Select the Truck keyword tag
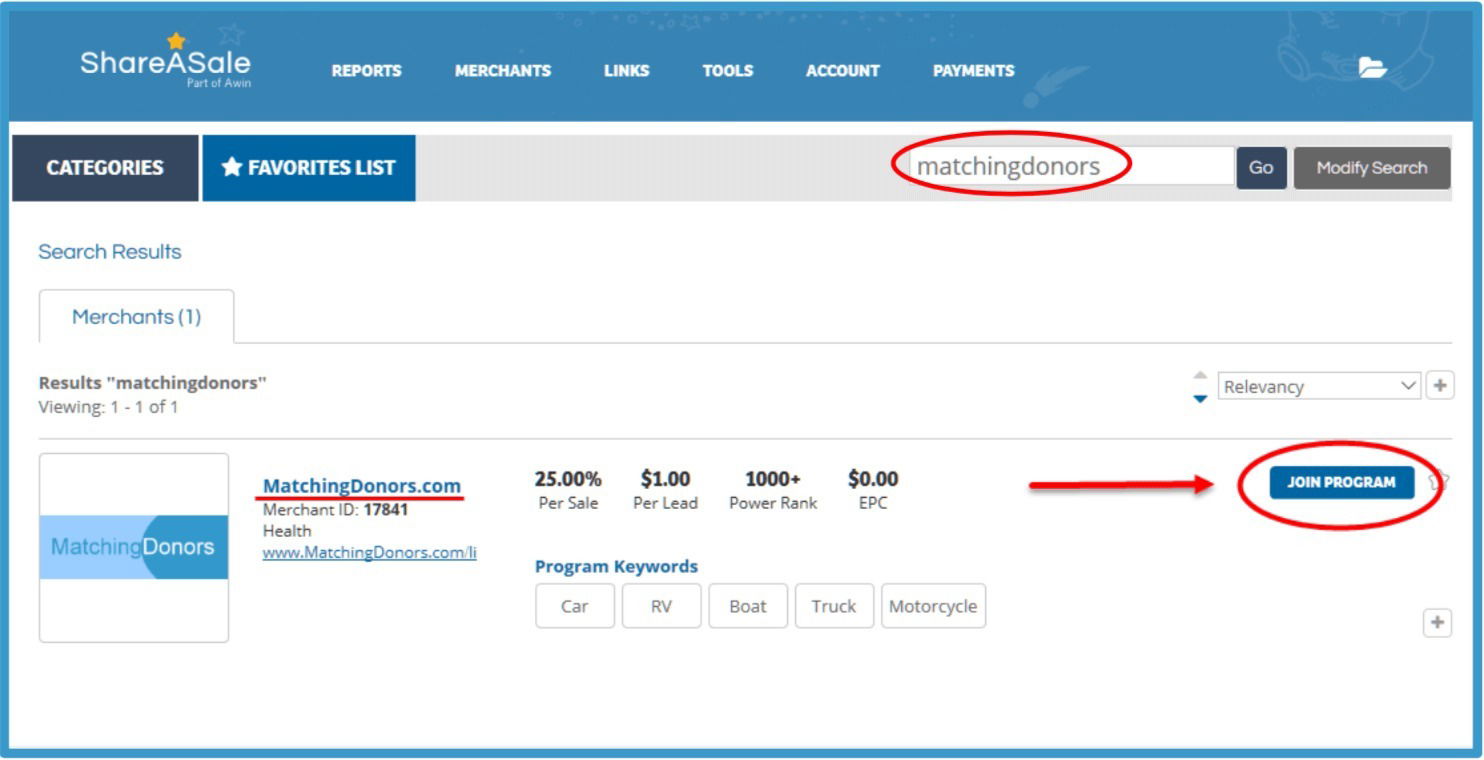The width and height of the screenshot is (1484, 760). [x=834, y=606]
